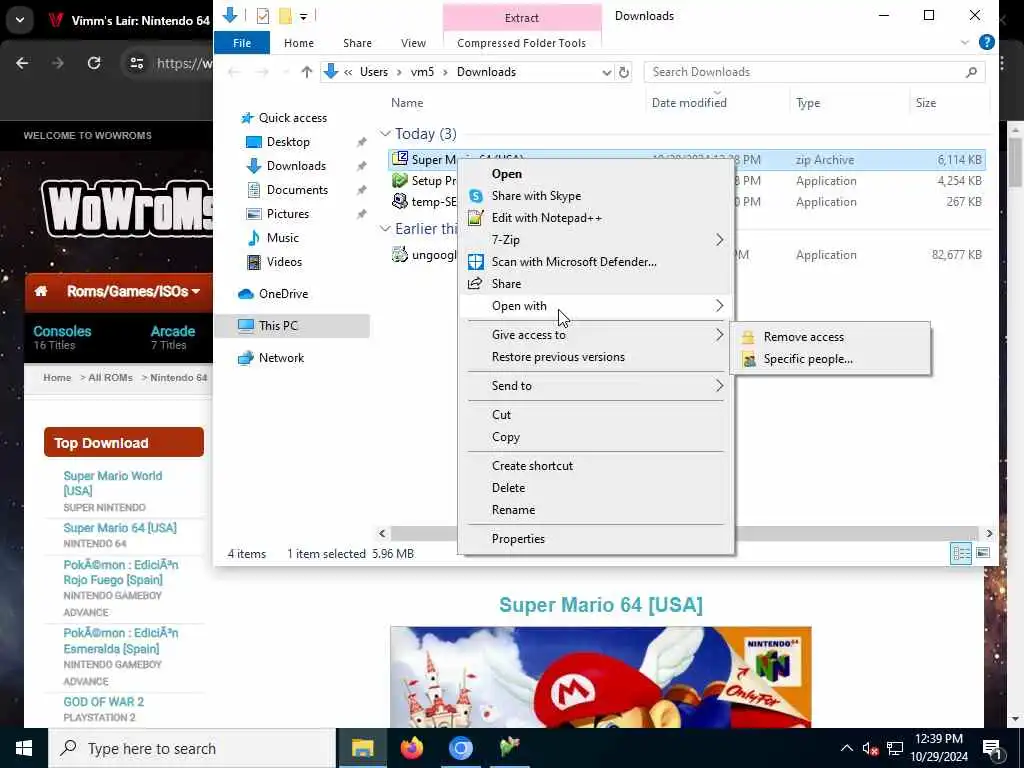
Task: Collapse the Earlier this week group chevron
Action: [385, 229]
